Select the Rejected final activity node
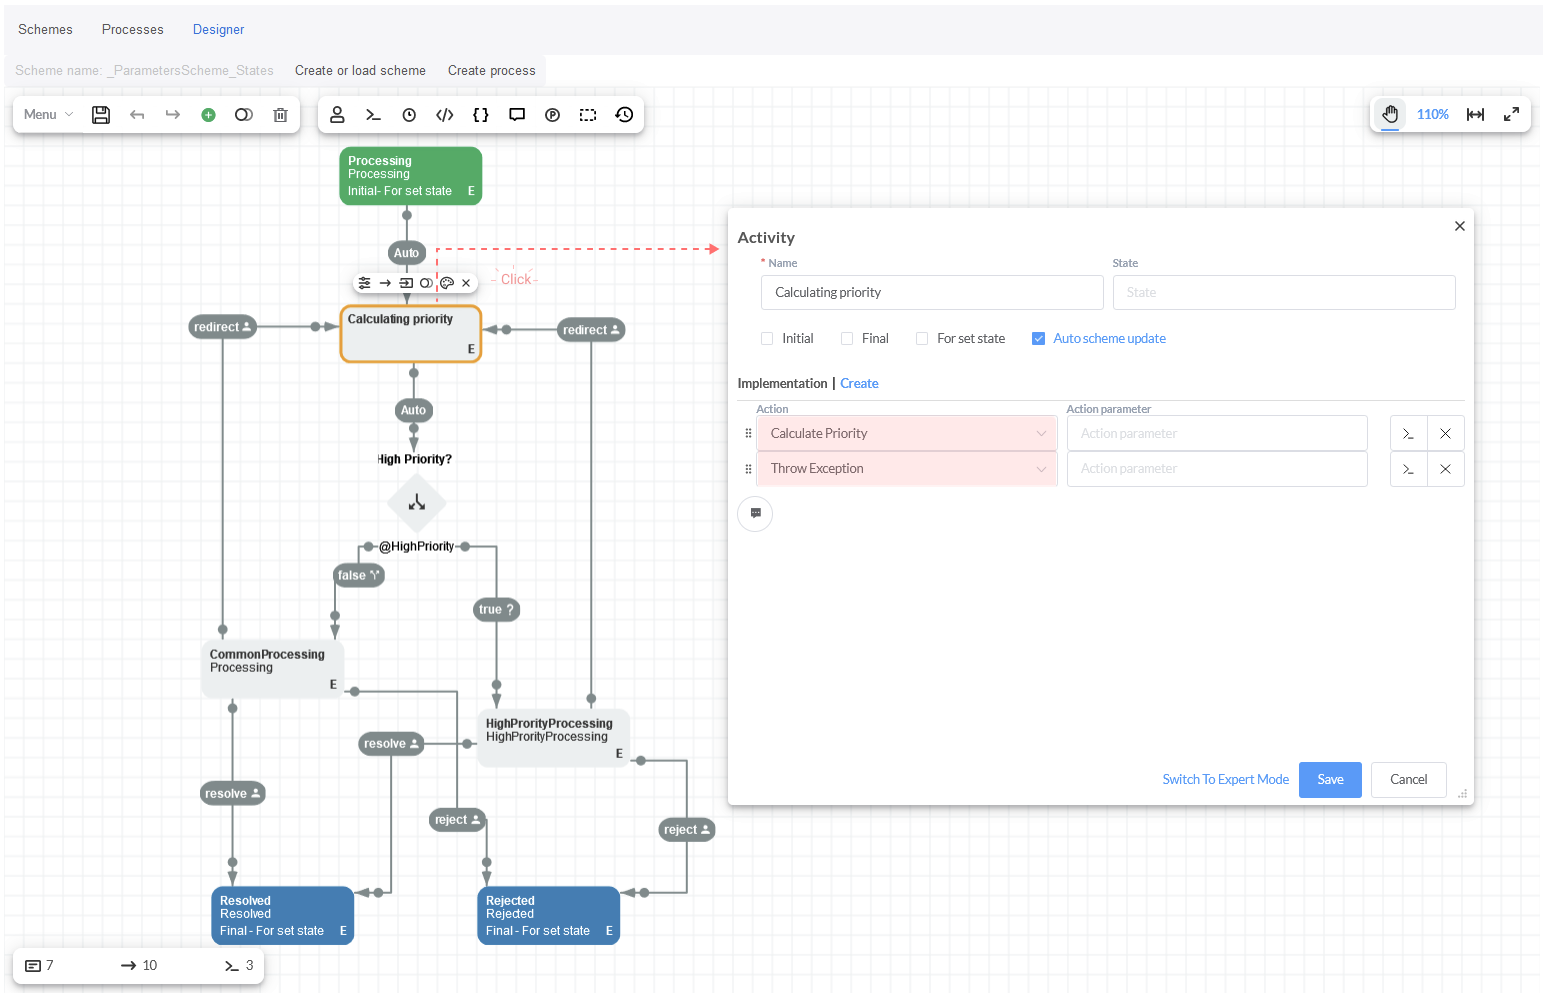This screenshot has height=1006, width=1548. 549,916
